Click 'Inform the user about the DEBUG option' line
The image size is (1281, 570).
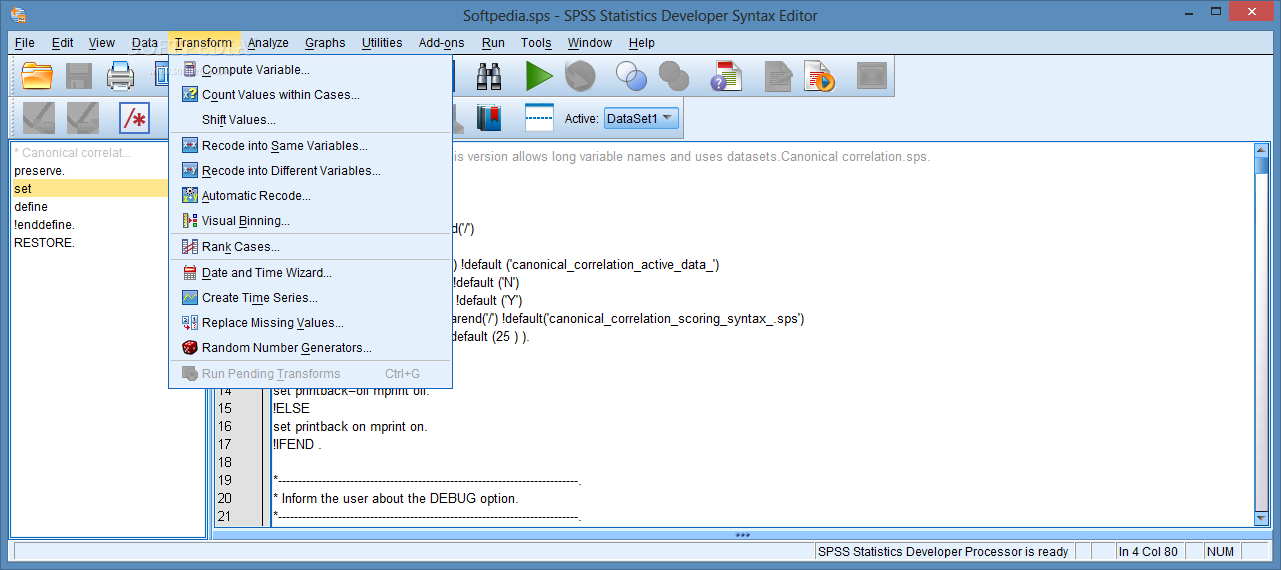click(396, 498)
